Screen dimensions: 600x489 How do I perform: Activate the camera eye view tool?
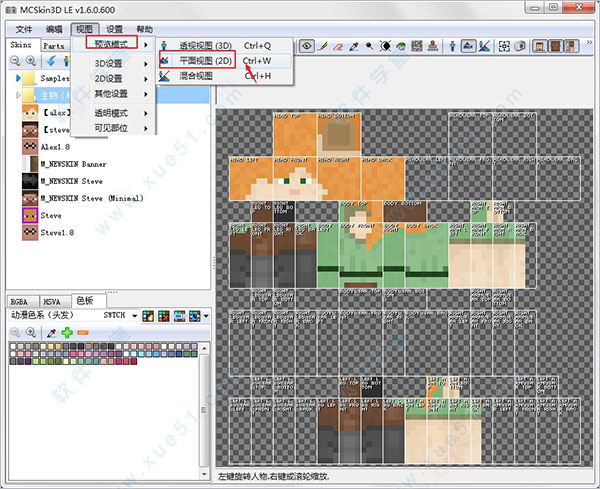pyautogui.click(x=307, y=46)
